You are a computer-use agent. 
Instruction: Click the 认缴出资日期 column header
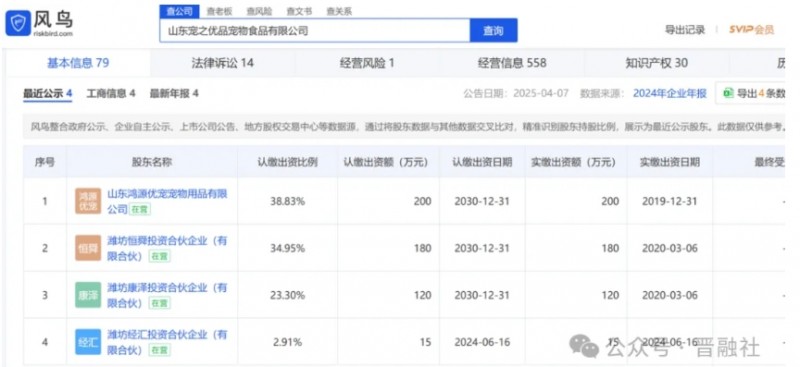point(482,162)
